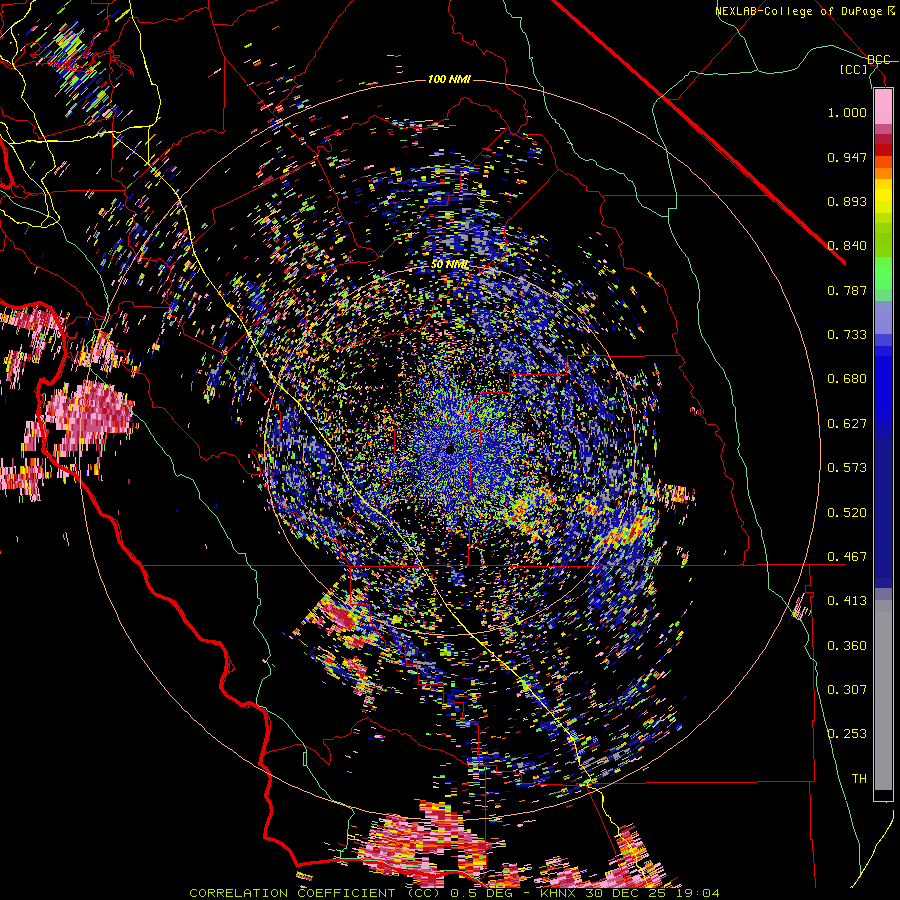
Task: Click the 0.413 scale value
Action: (847, 601)
